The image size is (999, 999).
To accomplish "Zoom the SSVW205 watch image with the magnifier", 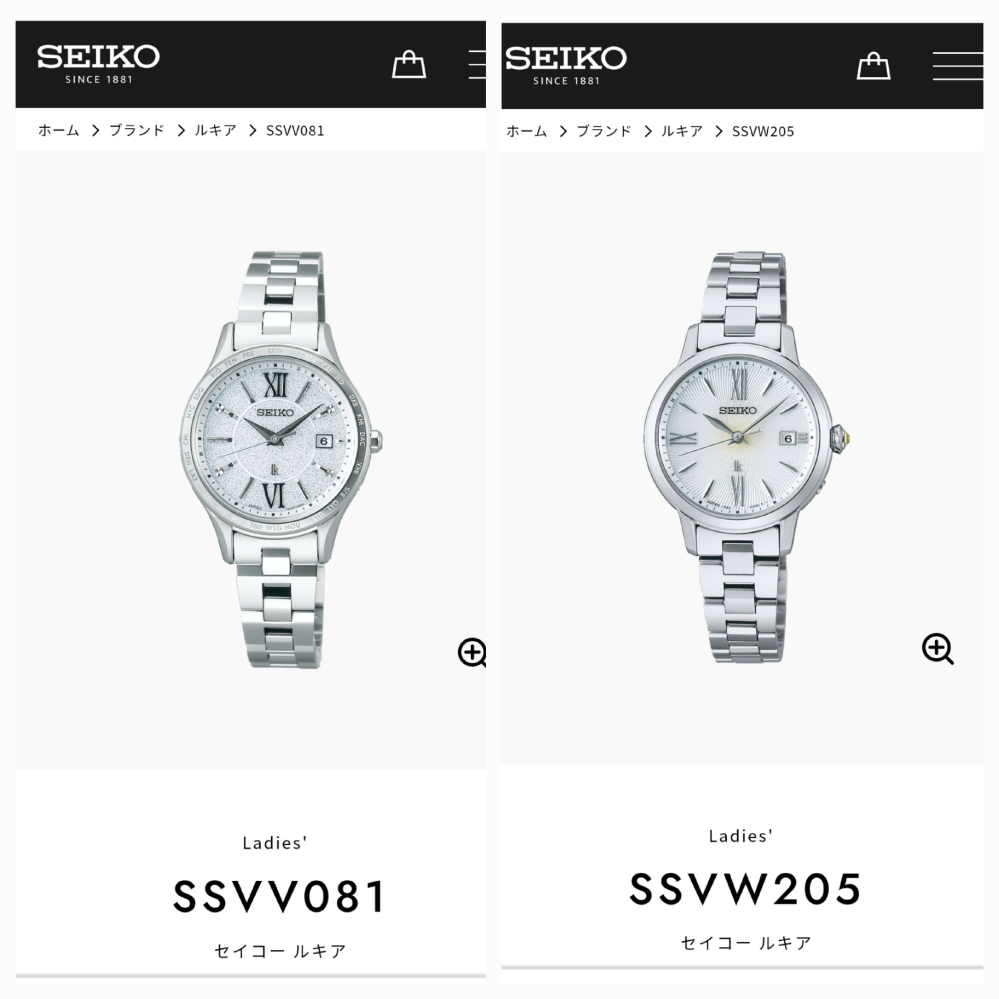I will [x=938, y=649].
